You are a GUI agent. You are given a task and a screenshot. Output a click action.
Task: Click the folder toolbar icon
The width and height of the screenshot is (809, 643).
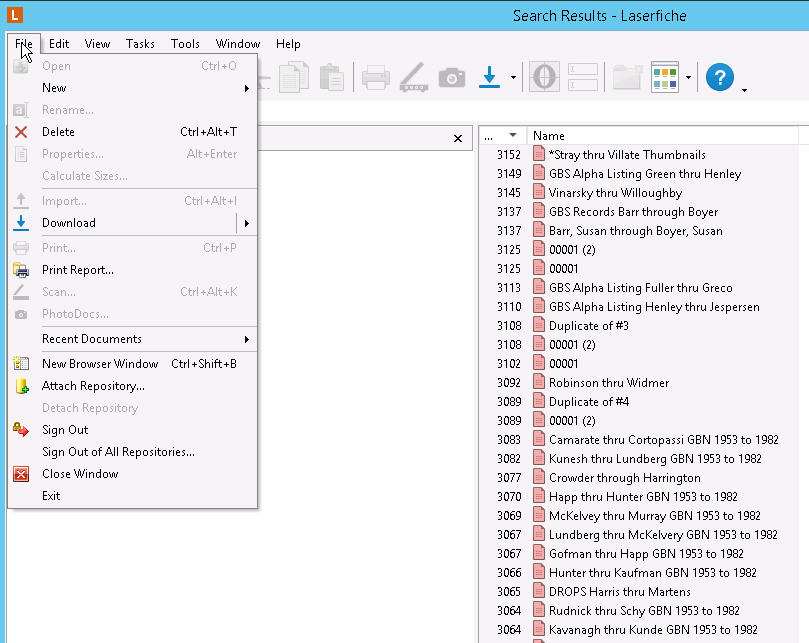[x=627, y=77]
